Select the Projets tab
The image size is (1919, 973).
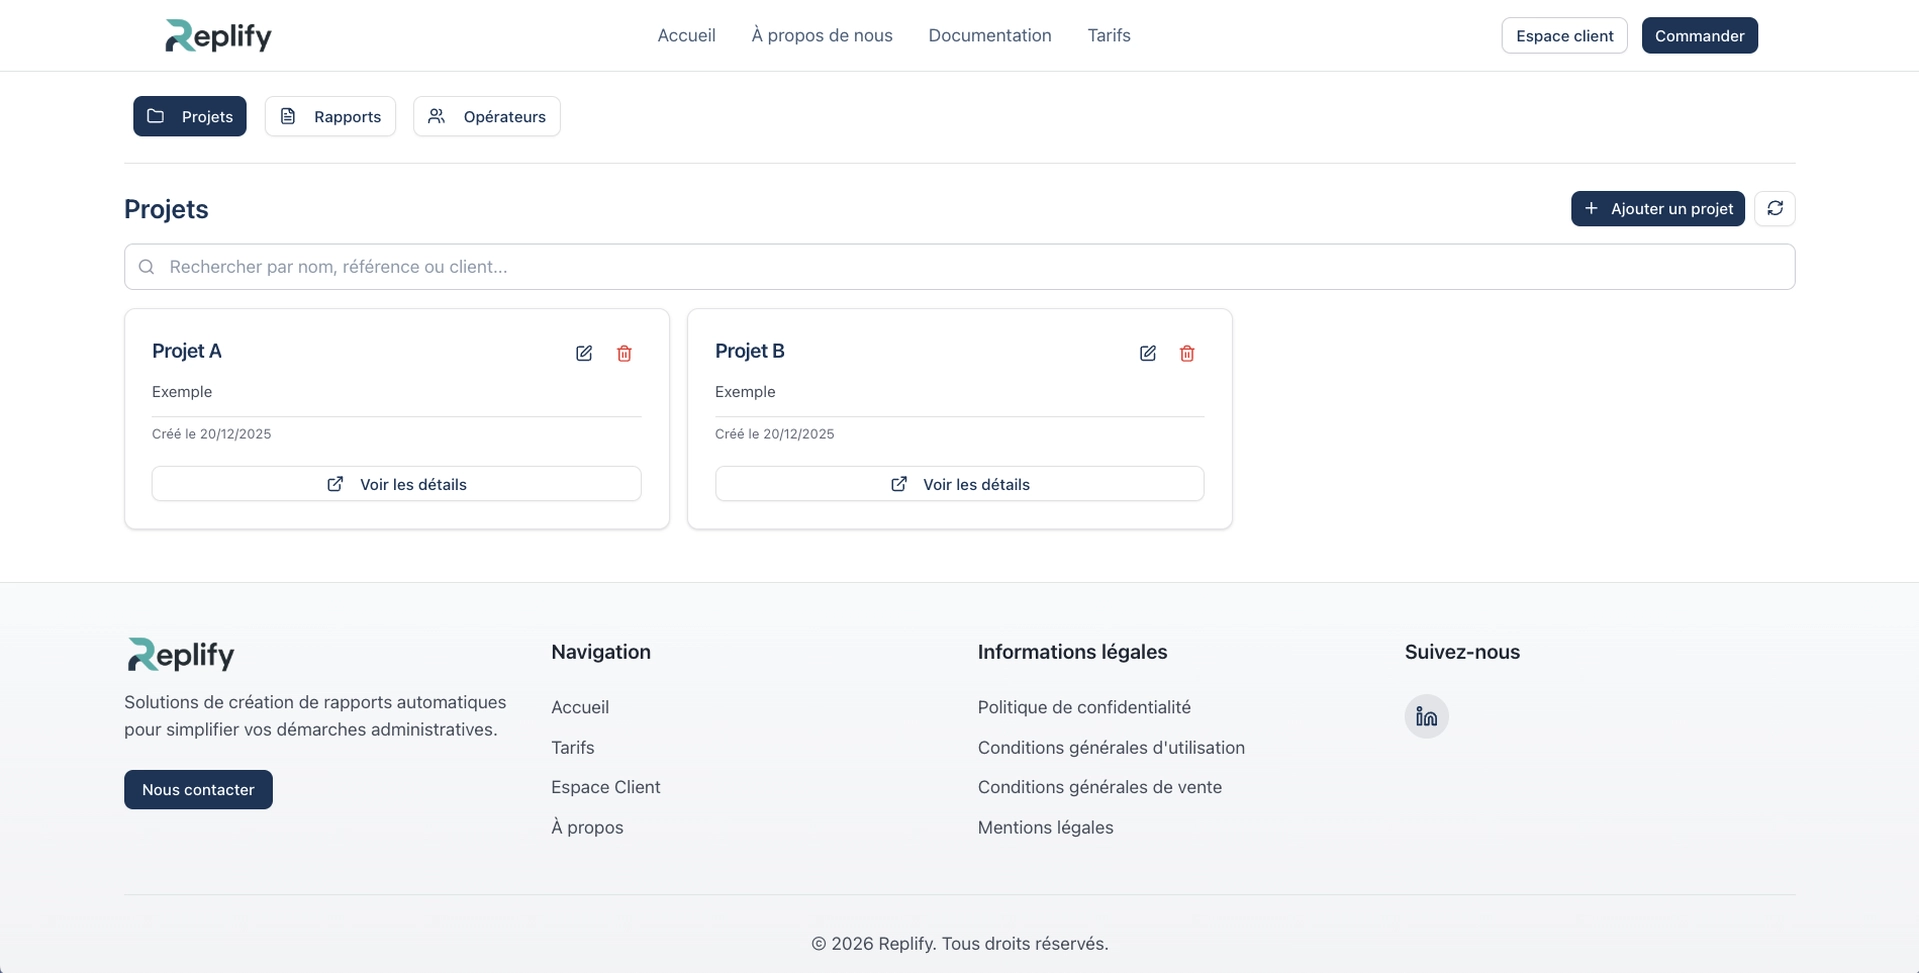(x=190, y=116)
